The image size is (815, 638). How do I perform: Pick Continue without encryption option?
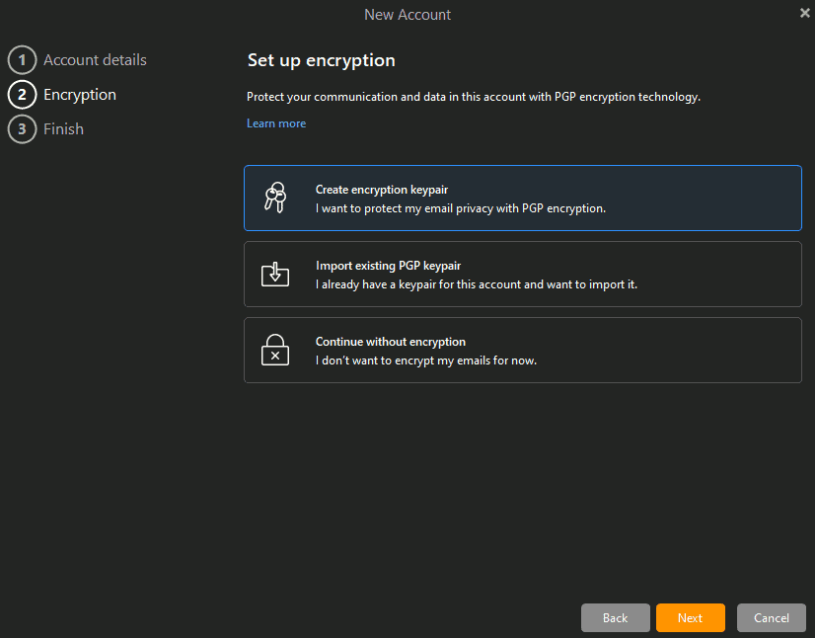[522, 350]
